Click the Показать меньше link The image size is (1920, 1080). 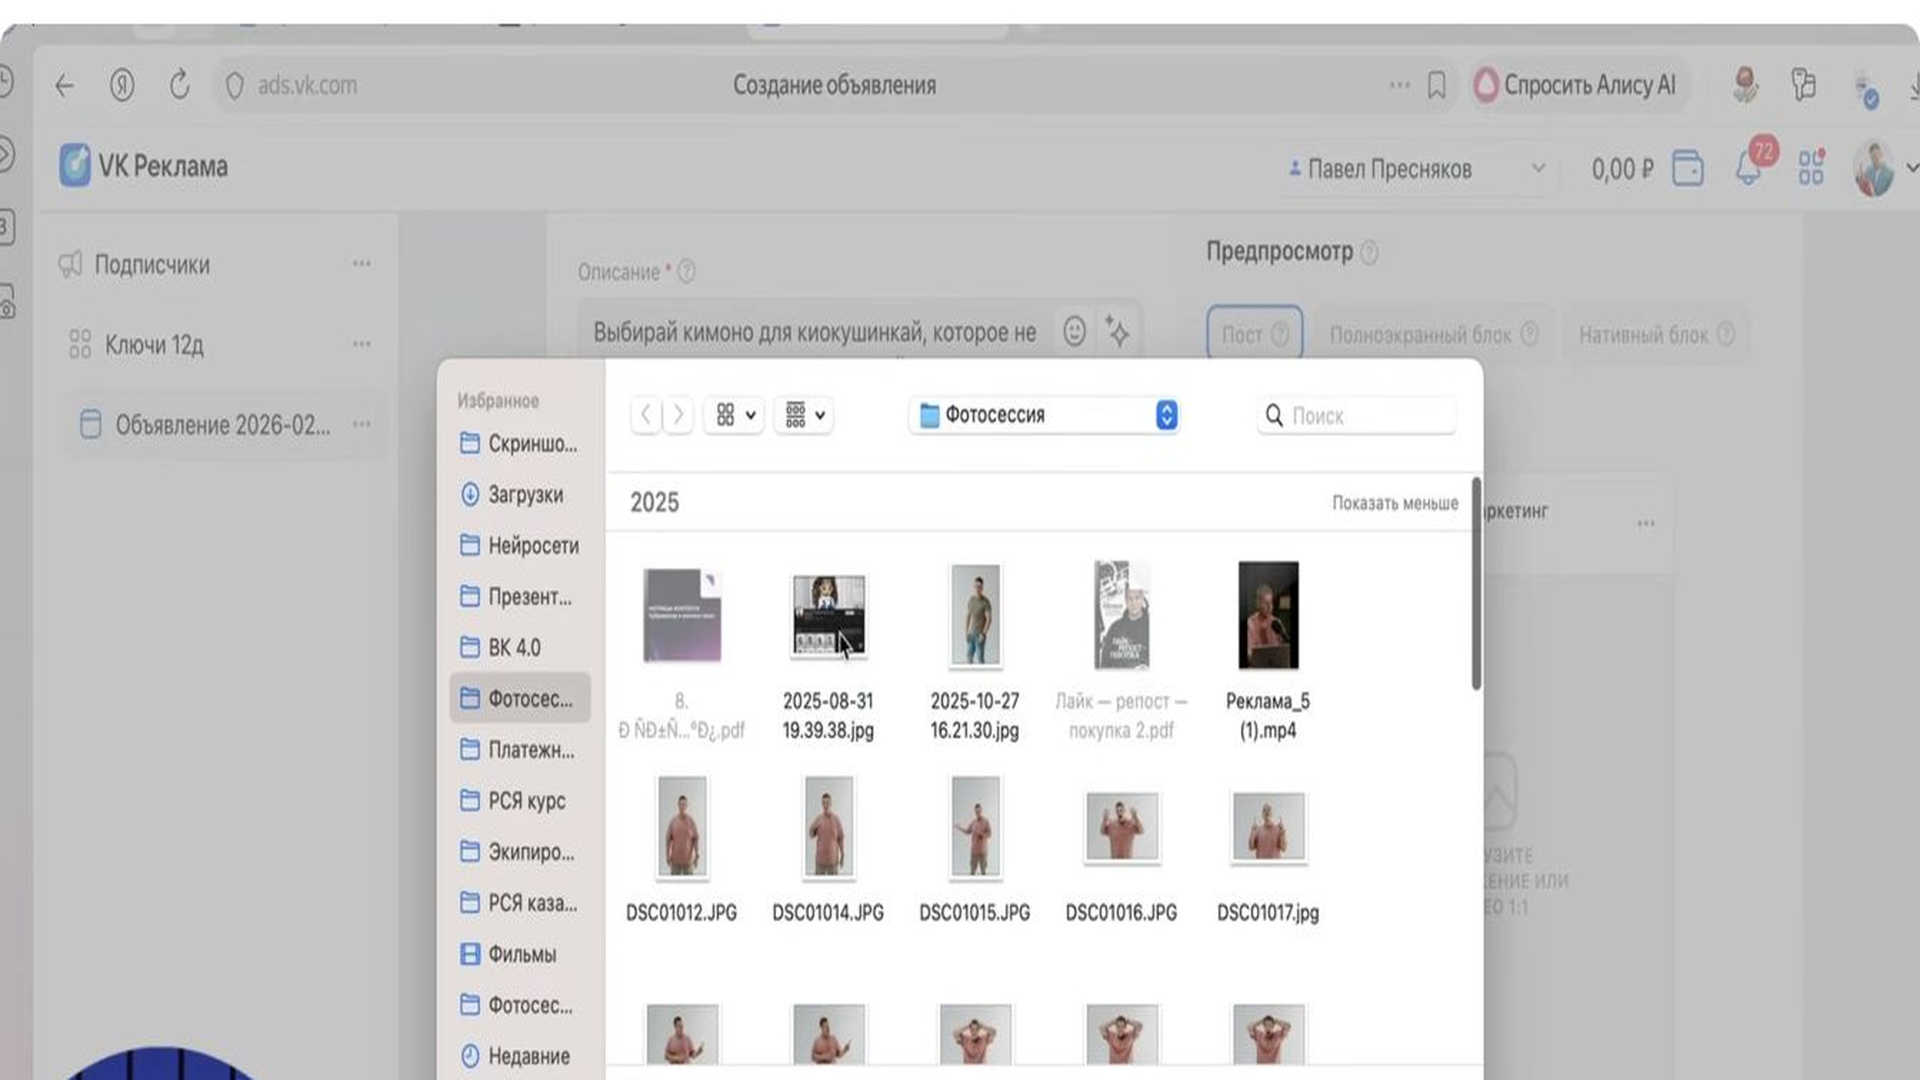pos(1395,503)
